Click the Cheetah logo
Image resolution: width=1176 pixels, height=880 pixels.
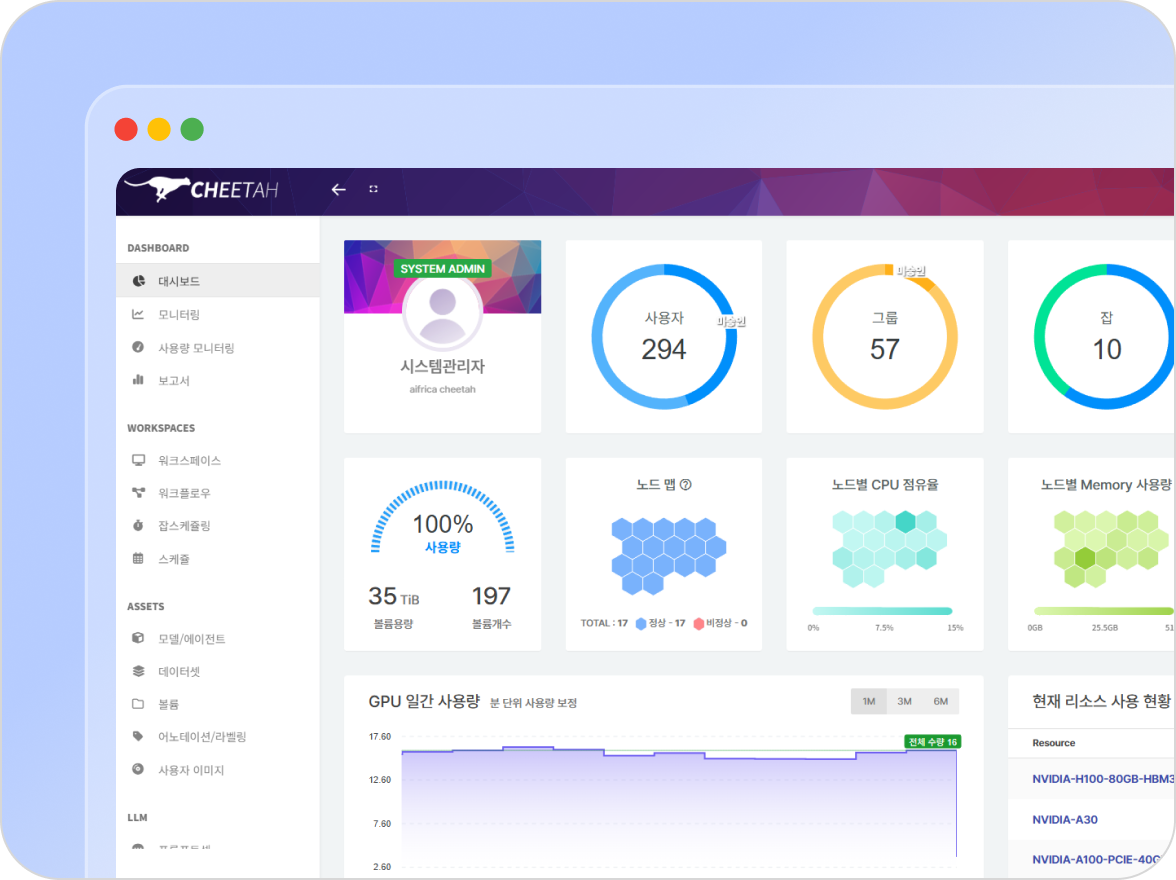click(201, 189)
